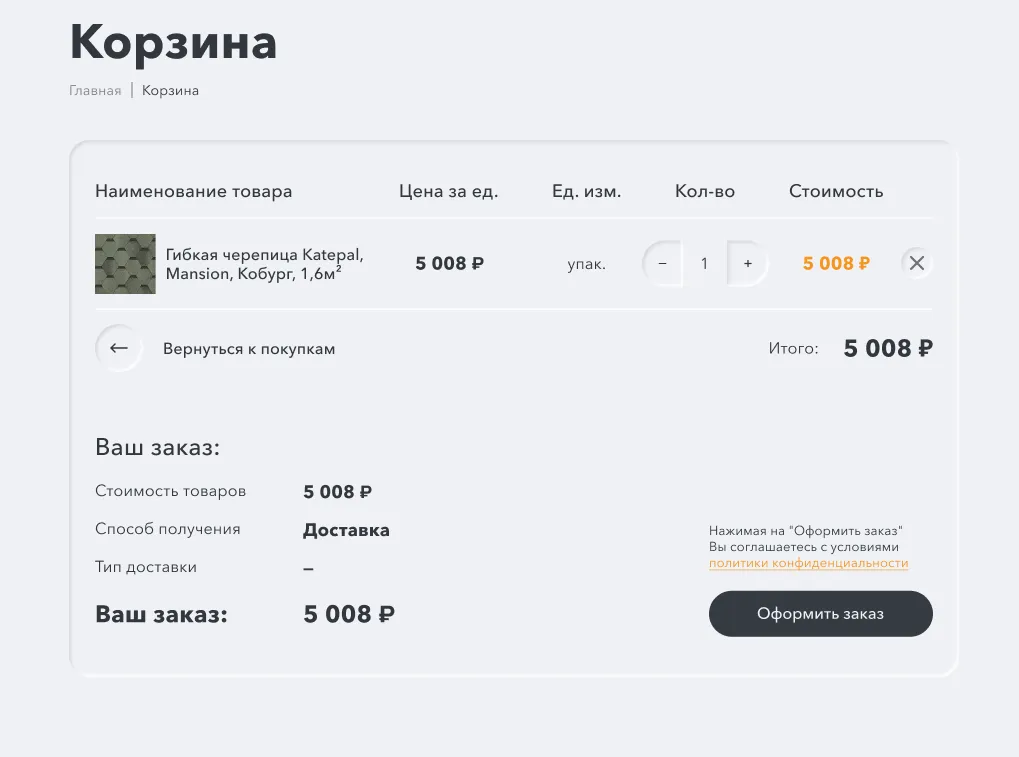Click the back arrow circle icon

118,348
